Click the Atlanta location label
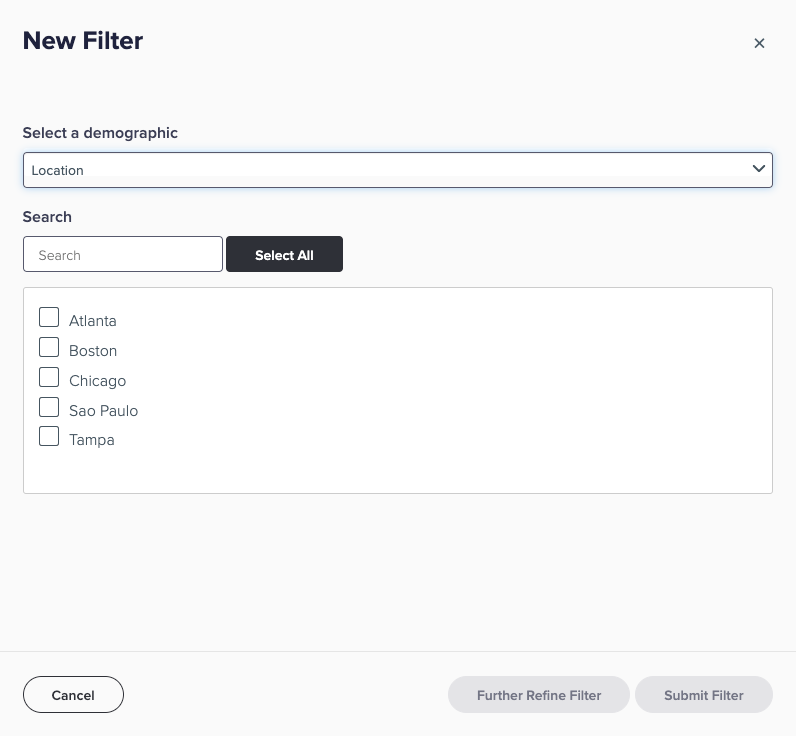Image resolution: width=796 pixels, height=736 pixels. coord(93,321)
